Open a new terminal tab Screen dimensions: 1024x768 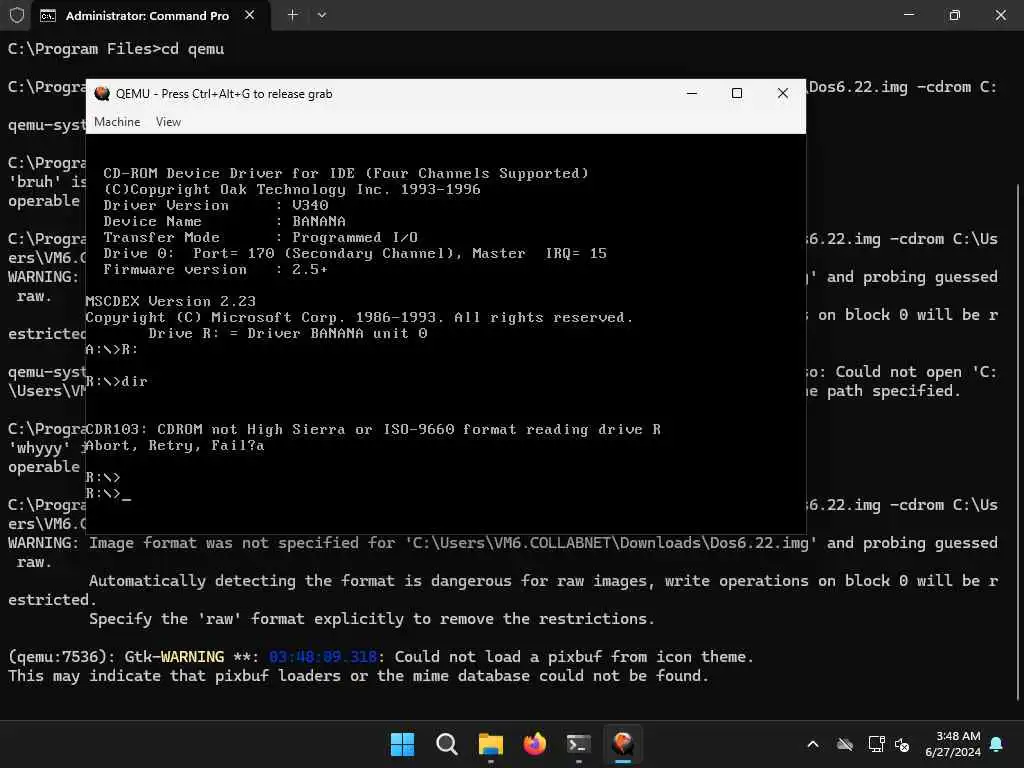tap(293, 15)
